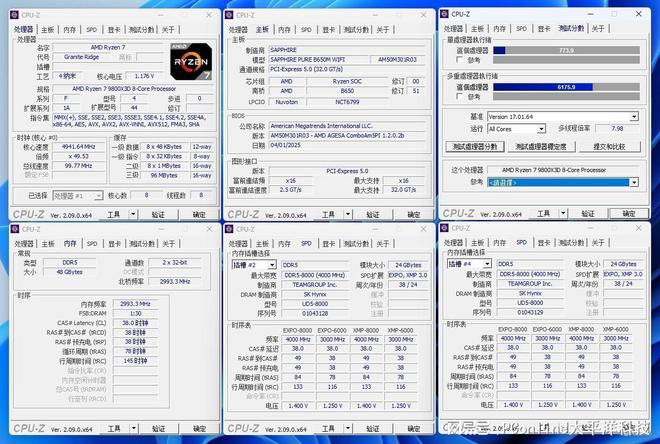
Task: Click the CPU-Z title icon in the mainboard window
Action: click(x=229, y=15)
